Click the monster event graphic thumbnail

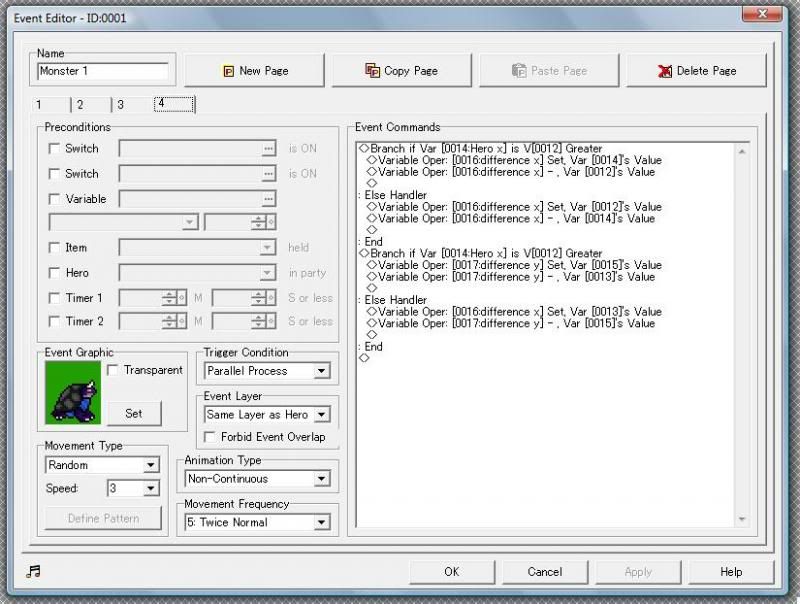click(72, 393)
